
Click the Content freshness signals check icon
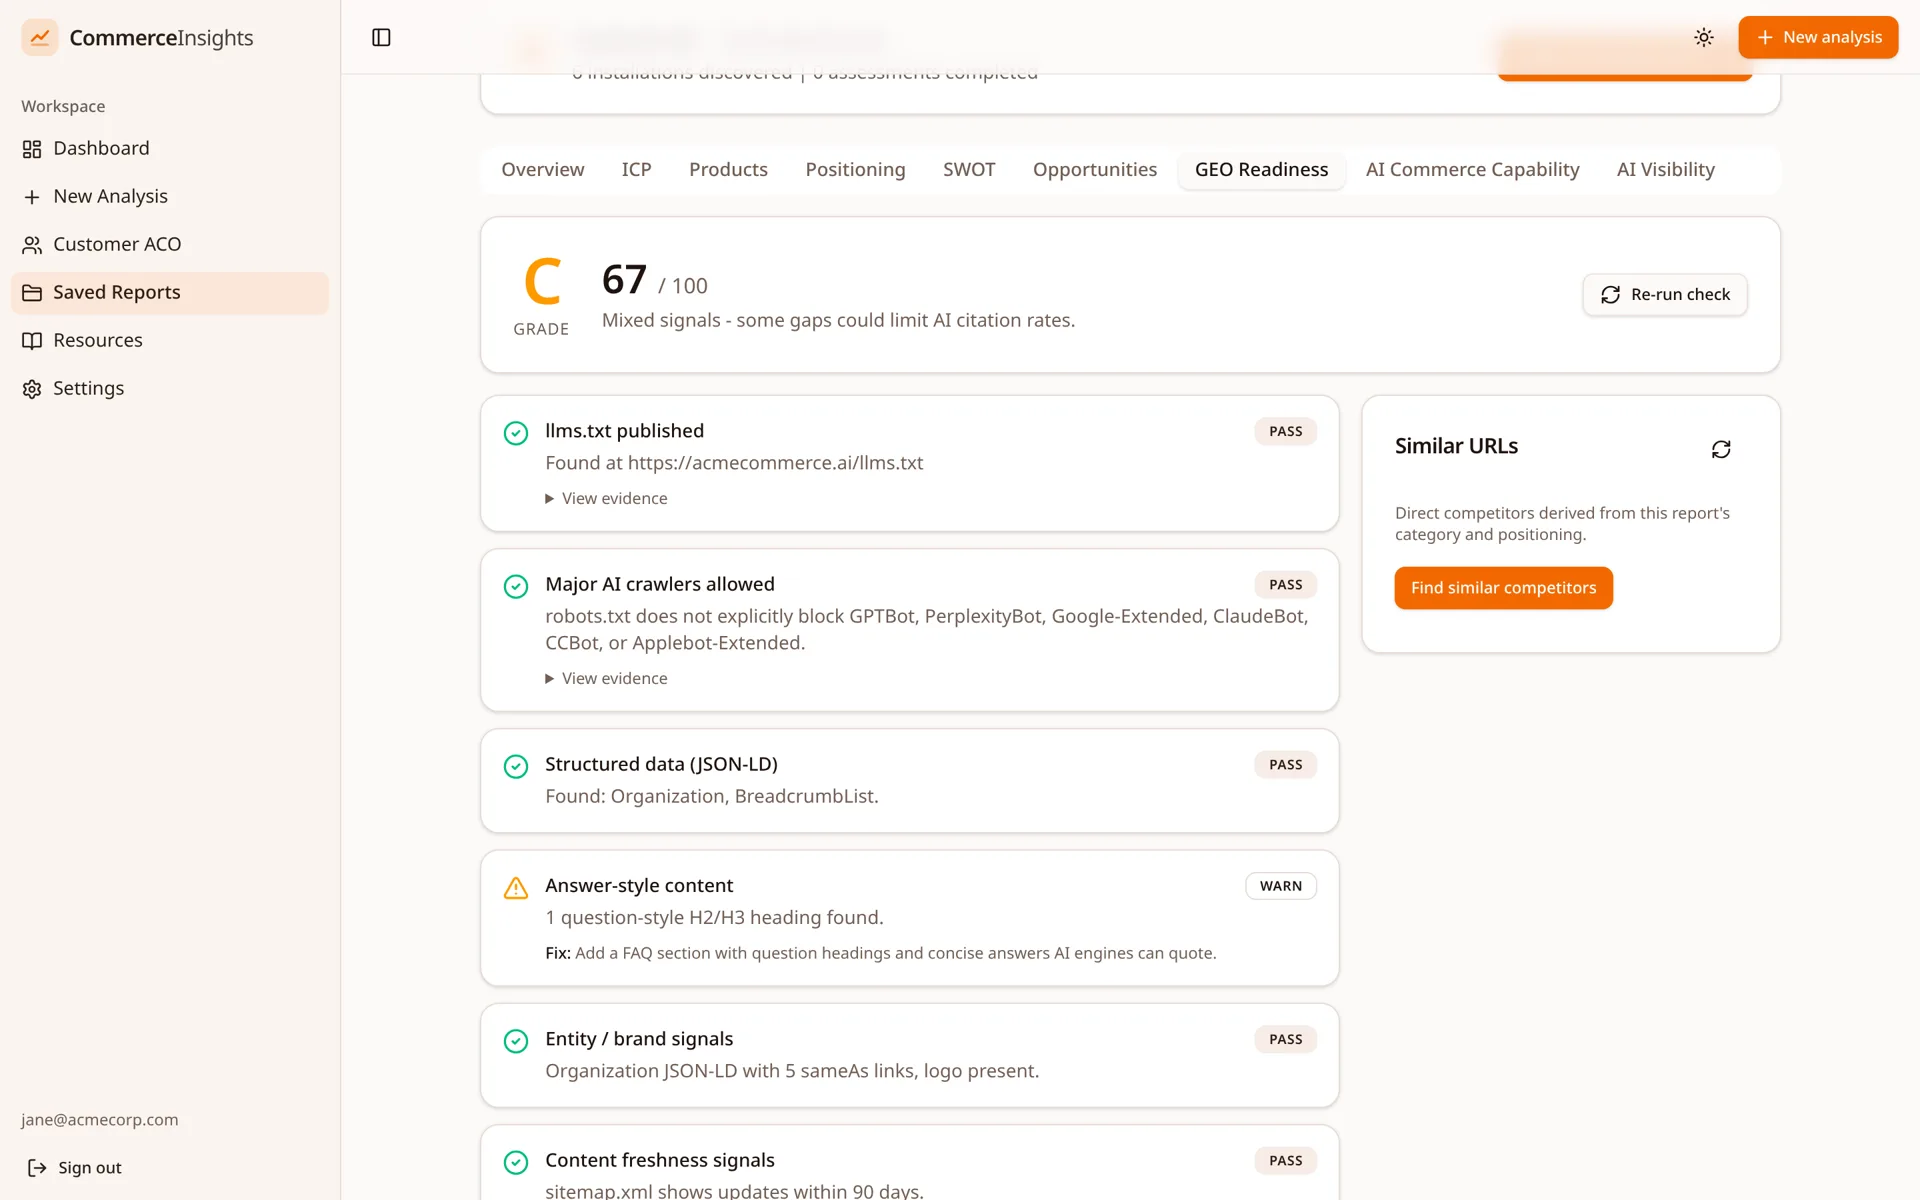[516, 1162]
